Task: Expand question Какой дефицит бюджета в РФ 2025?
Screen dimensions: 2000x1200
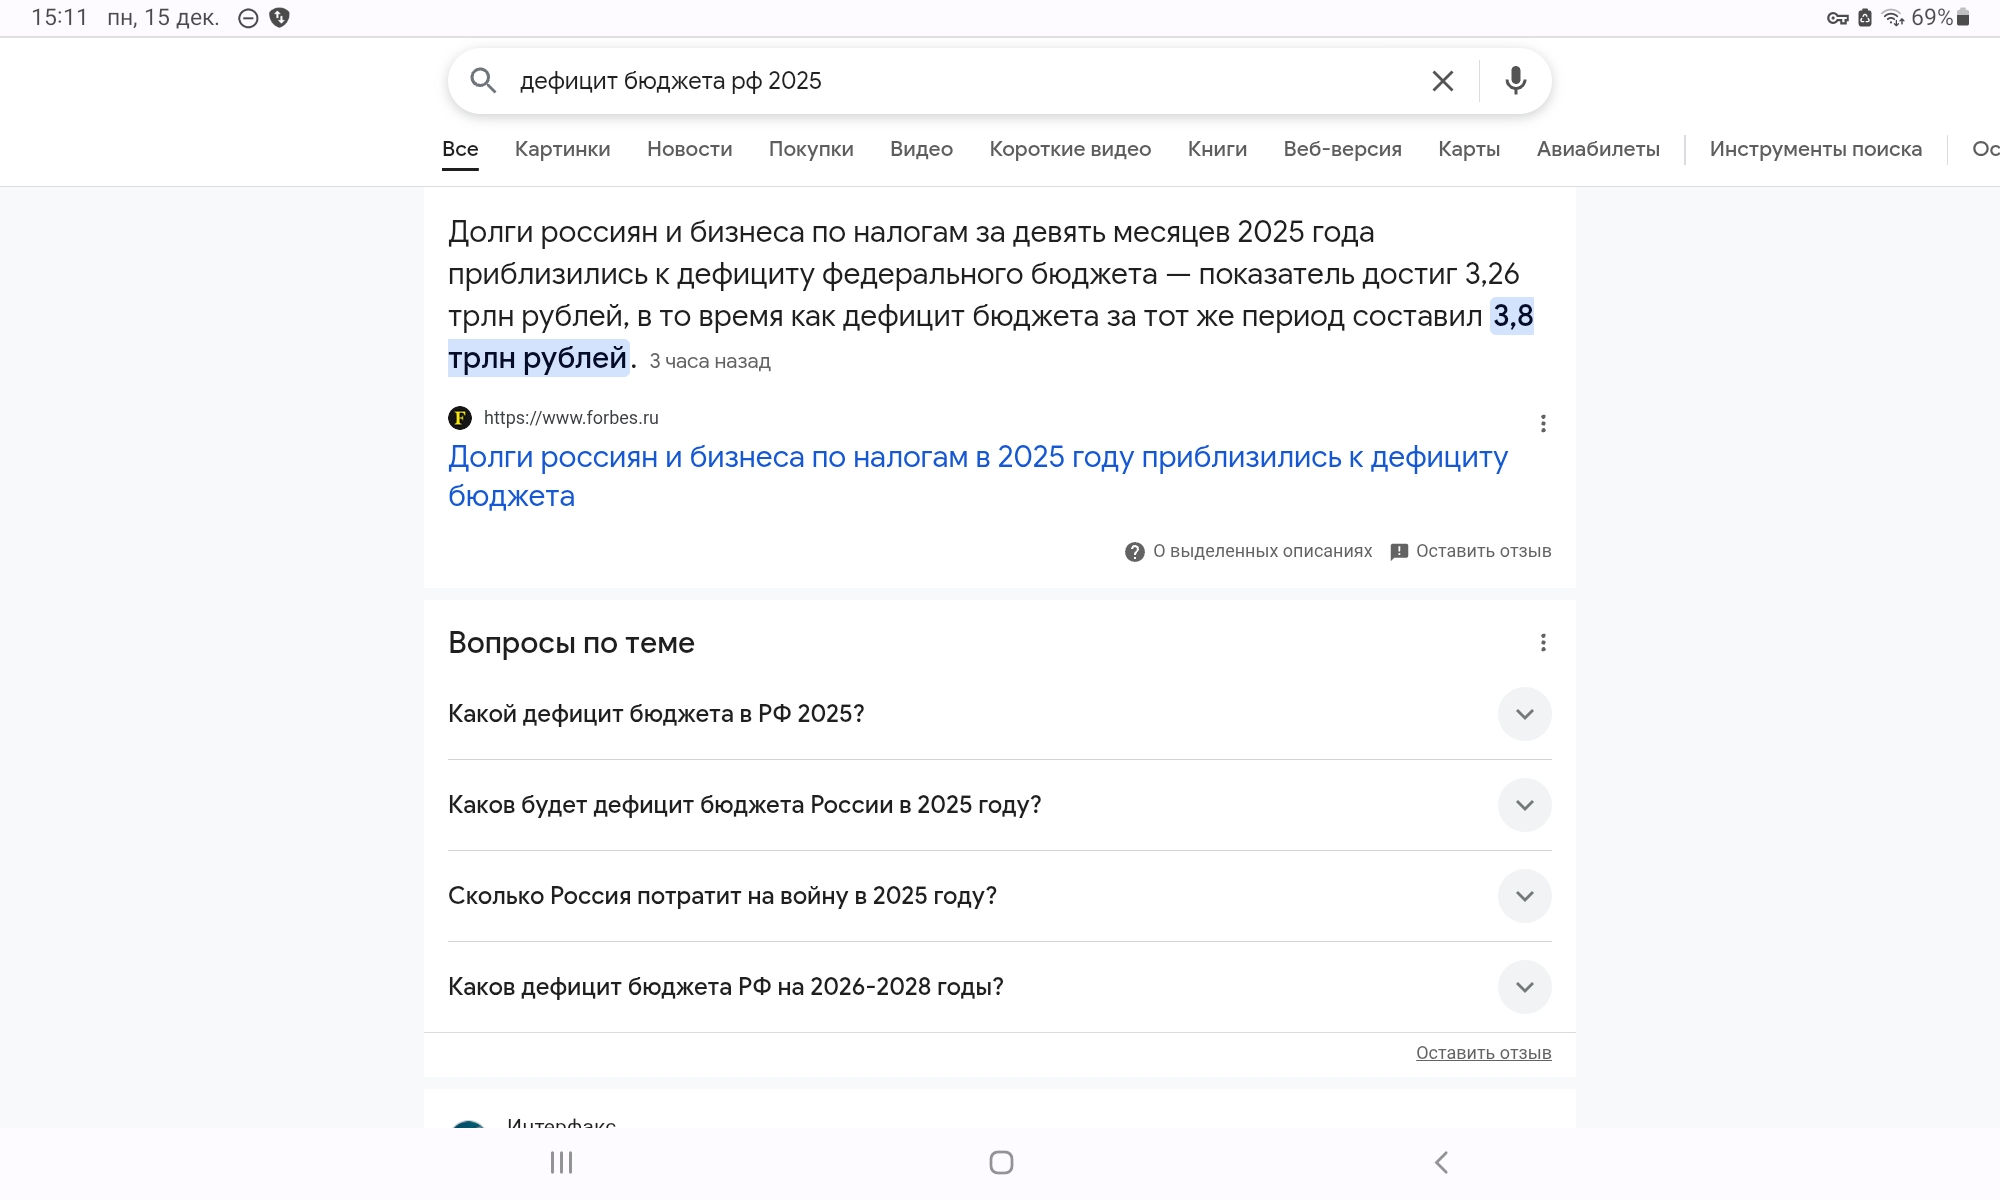Action: tap(1524, 714)
